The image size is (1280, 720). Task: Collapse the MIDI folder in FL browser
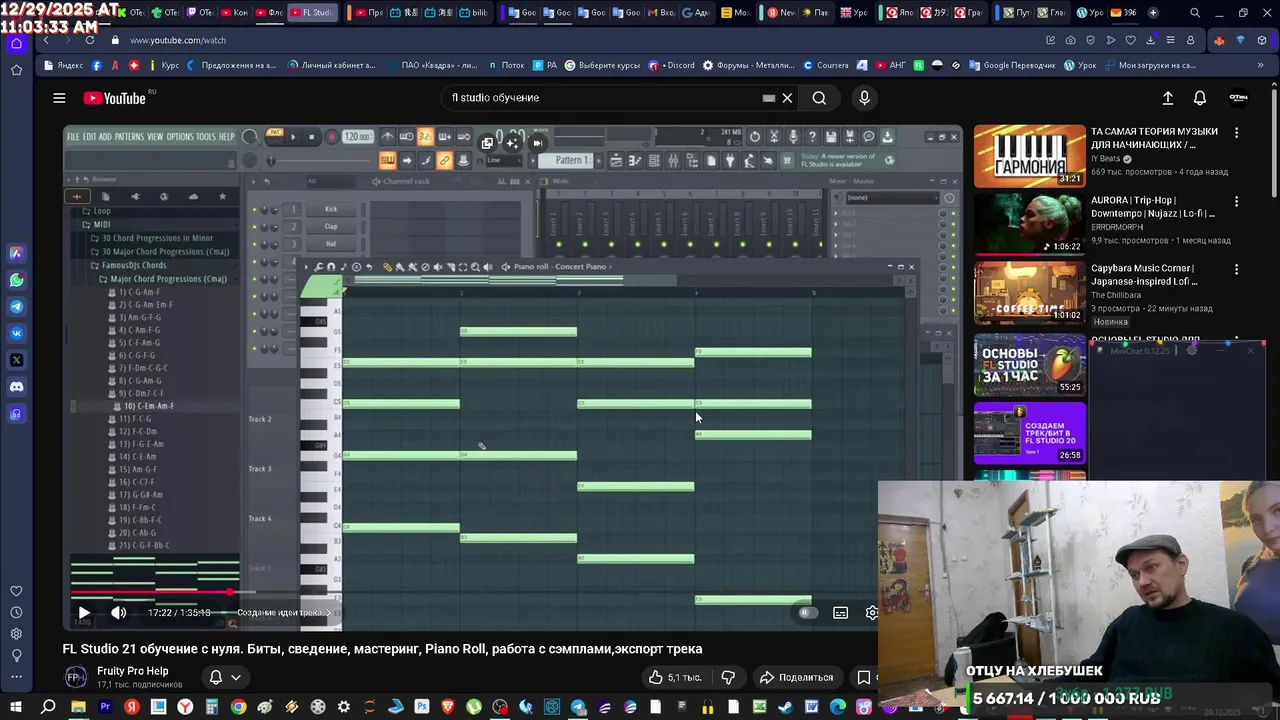[102, 225]
